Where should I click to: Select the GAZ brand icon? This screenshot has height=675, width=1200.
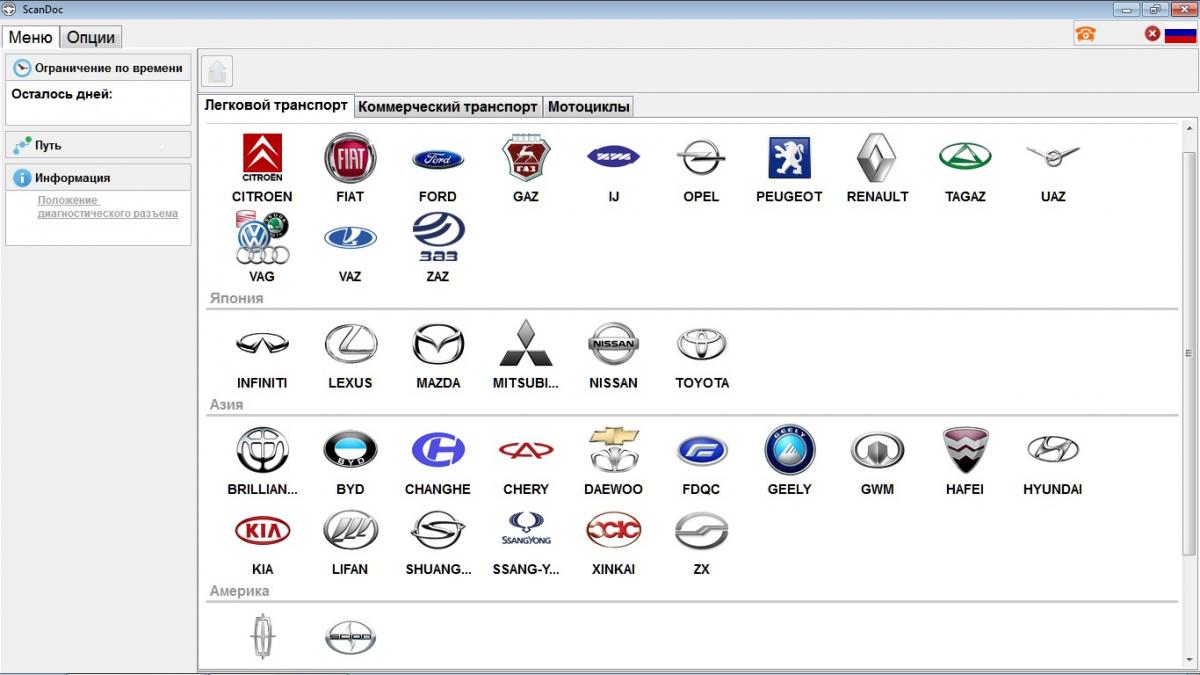pos(526,158)
